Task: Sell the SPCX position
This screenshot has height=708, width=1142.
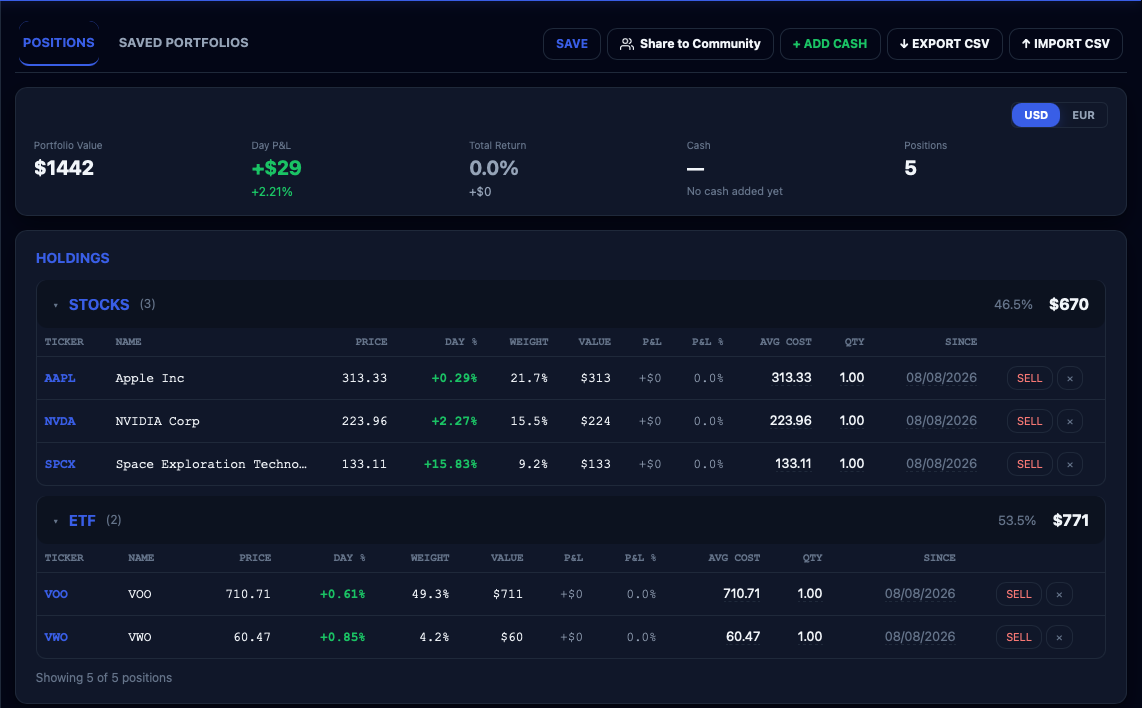Action: 1029,464
